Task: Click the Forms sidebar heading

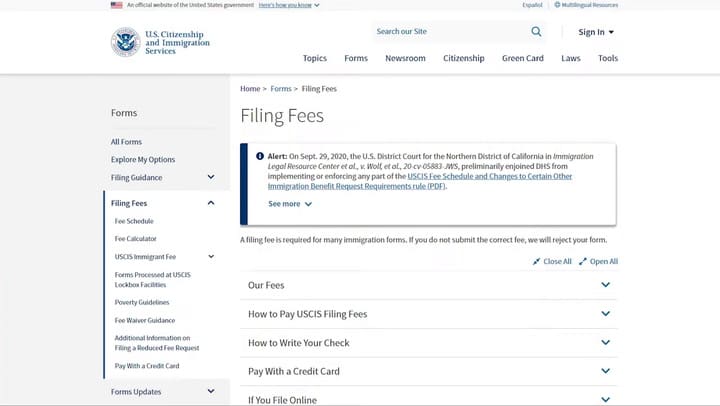Action: click(x=124, y=113)
